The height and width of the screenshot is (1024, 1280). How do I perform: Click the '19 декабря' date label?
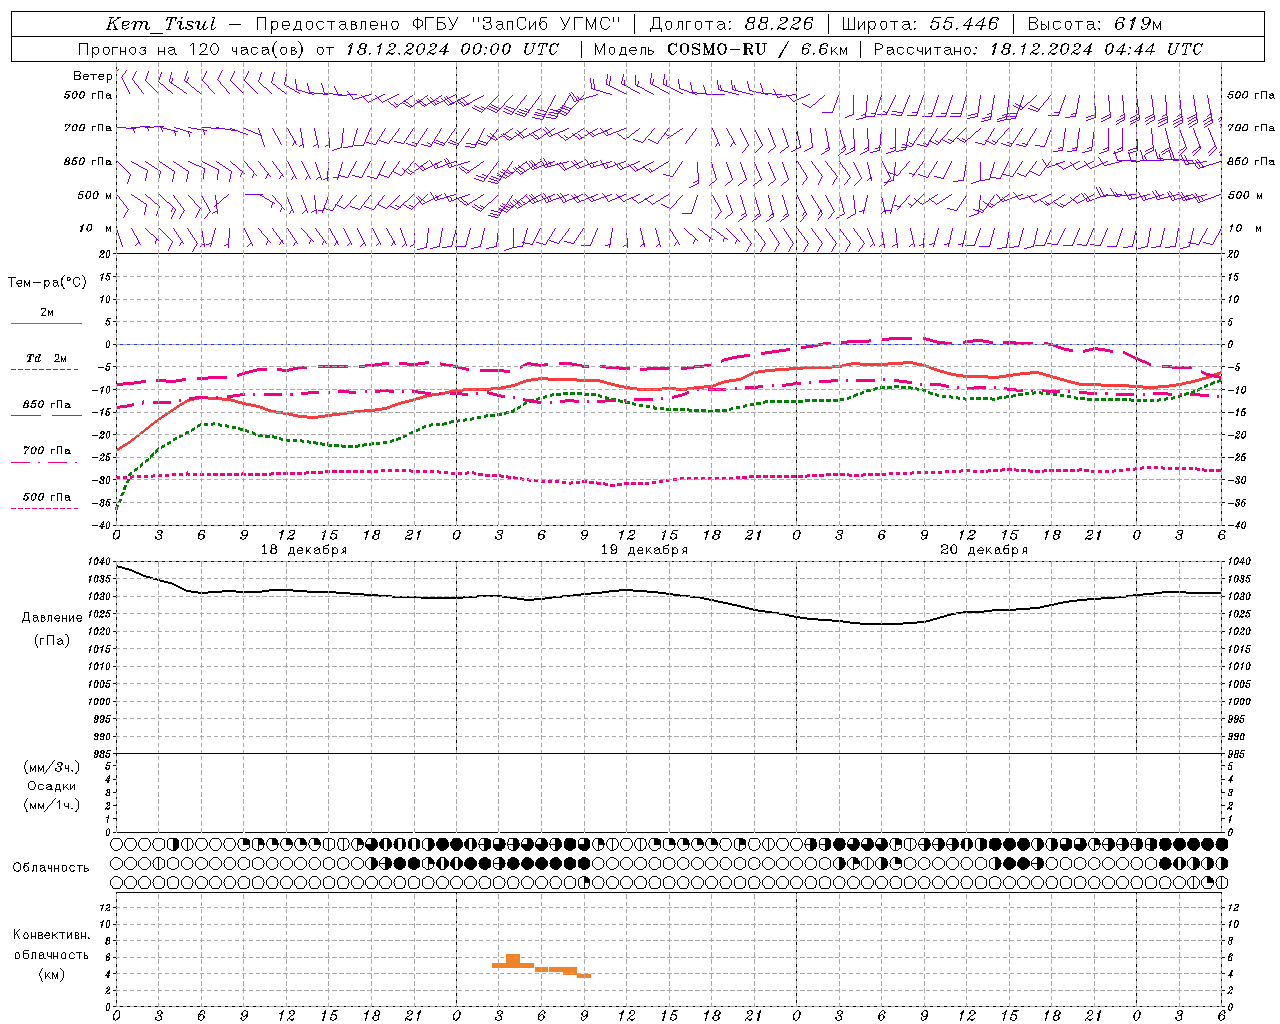[644, 550]
